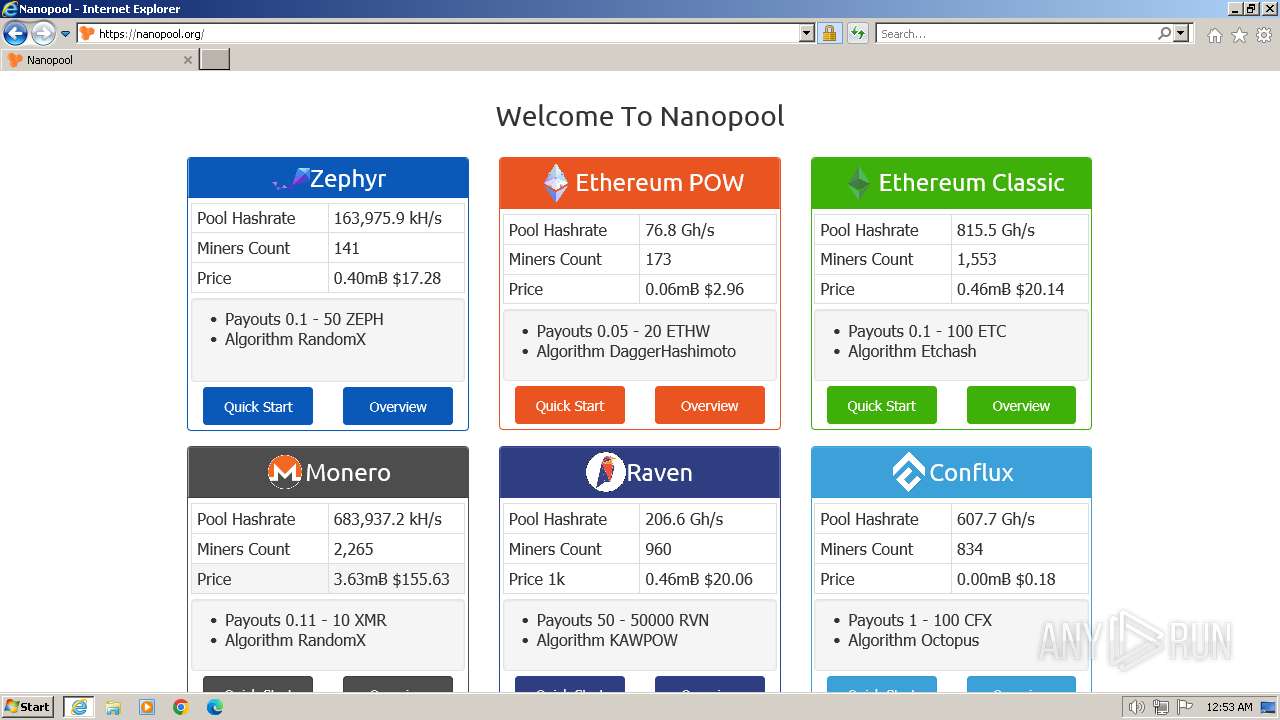This screenshot has width=1280, height=720.
Task: Click the security lock icon
Action: [829, 34]
